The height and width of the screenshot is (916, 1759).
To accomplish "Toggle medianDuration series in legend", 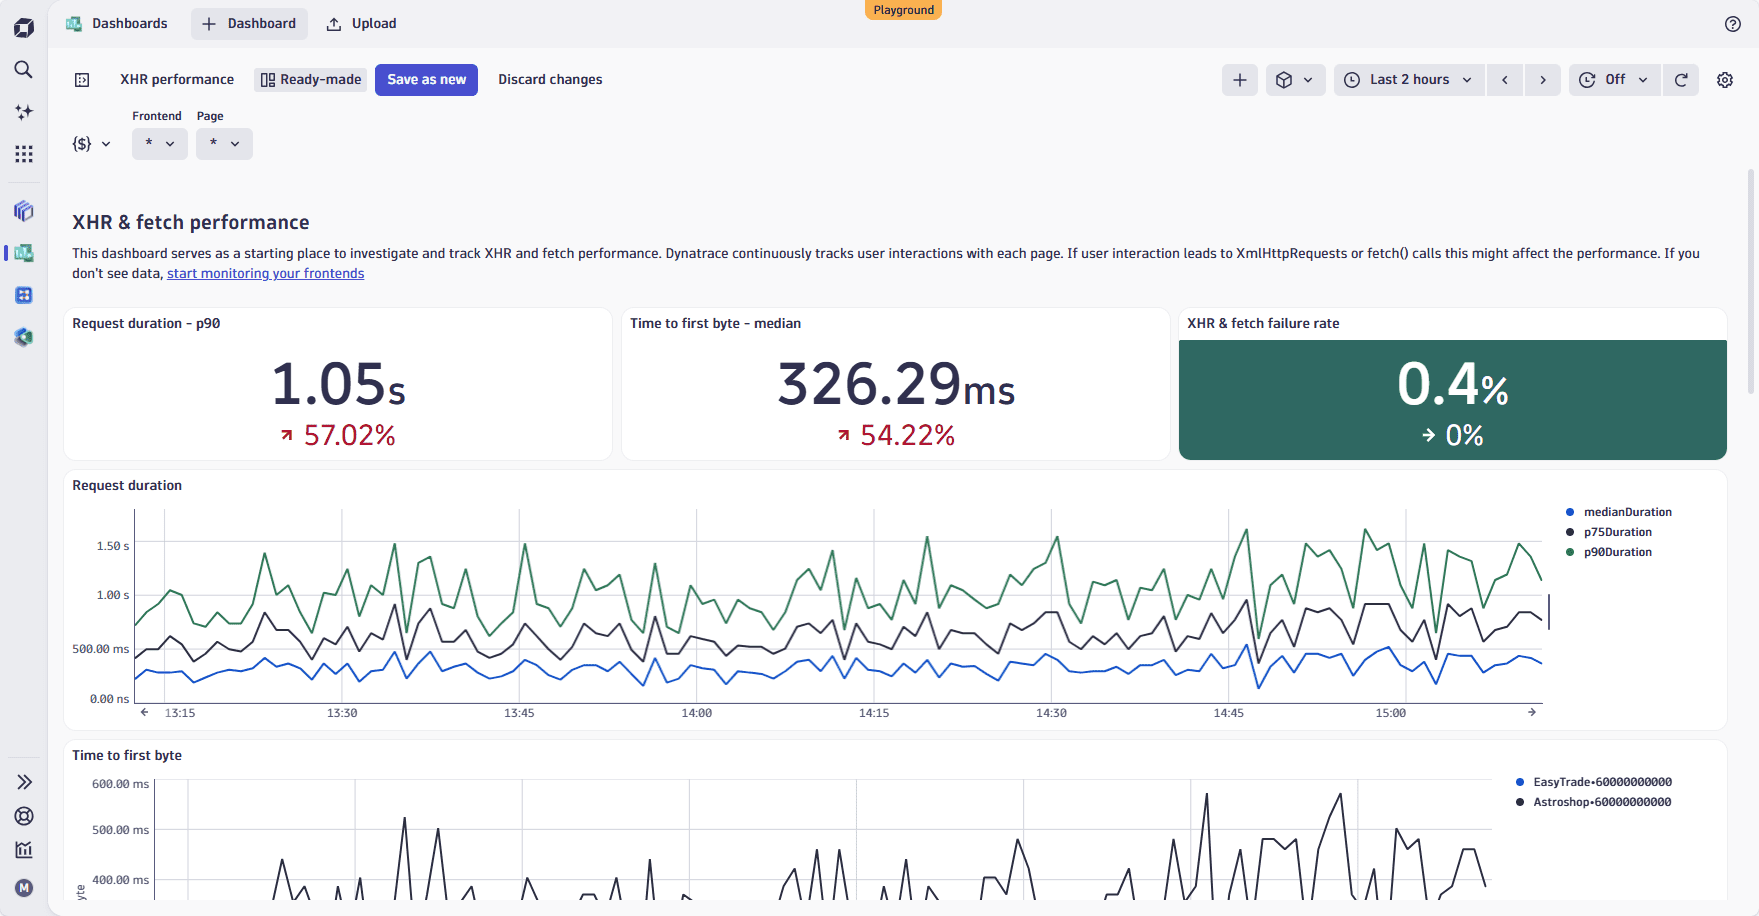I will tap(1627, 512).
